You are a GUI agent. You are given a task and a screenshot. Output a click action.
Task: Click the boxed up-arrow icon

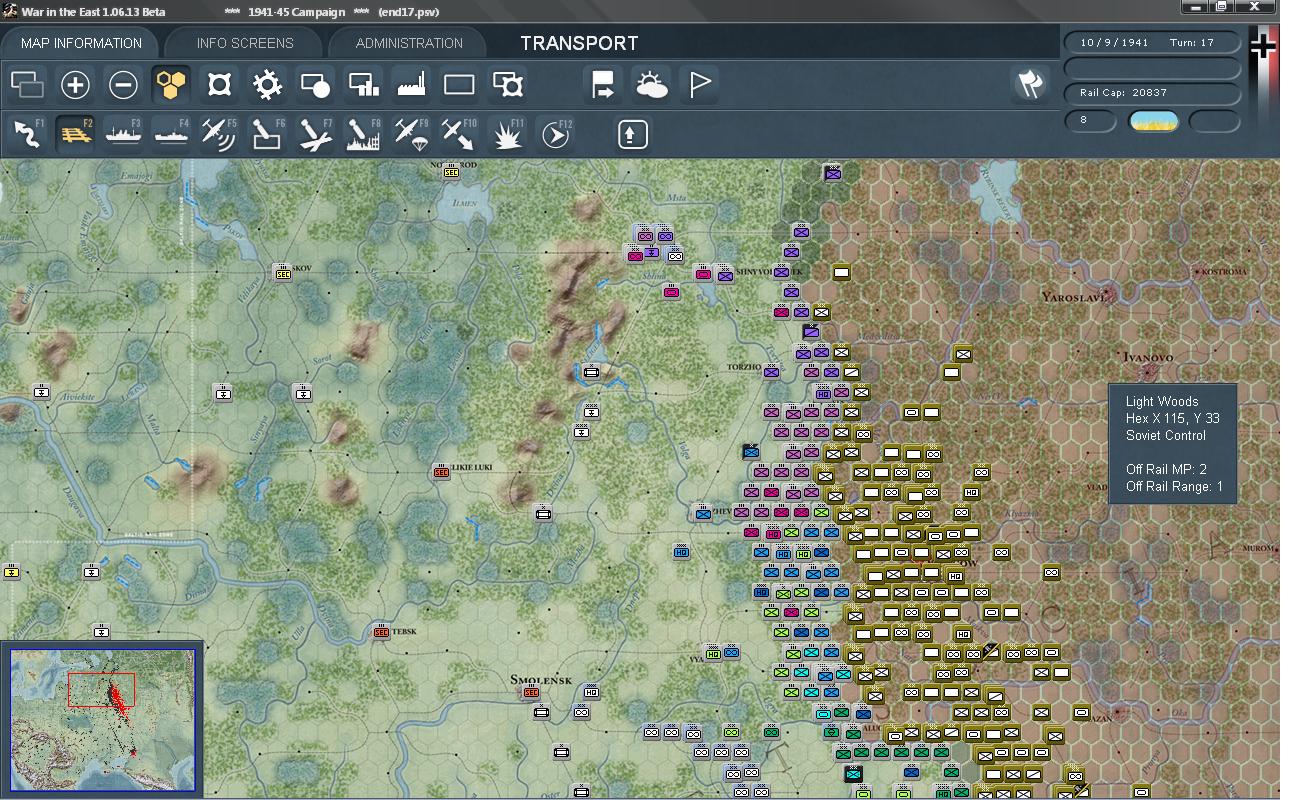coord(632,134)
